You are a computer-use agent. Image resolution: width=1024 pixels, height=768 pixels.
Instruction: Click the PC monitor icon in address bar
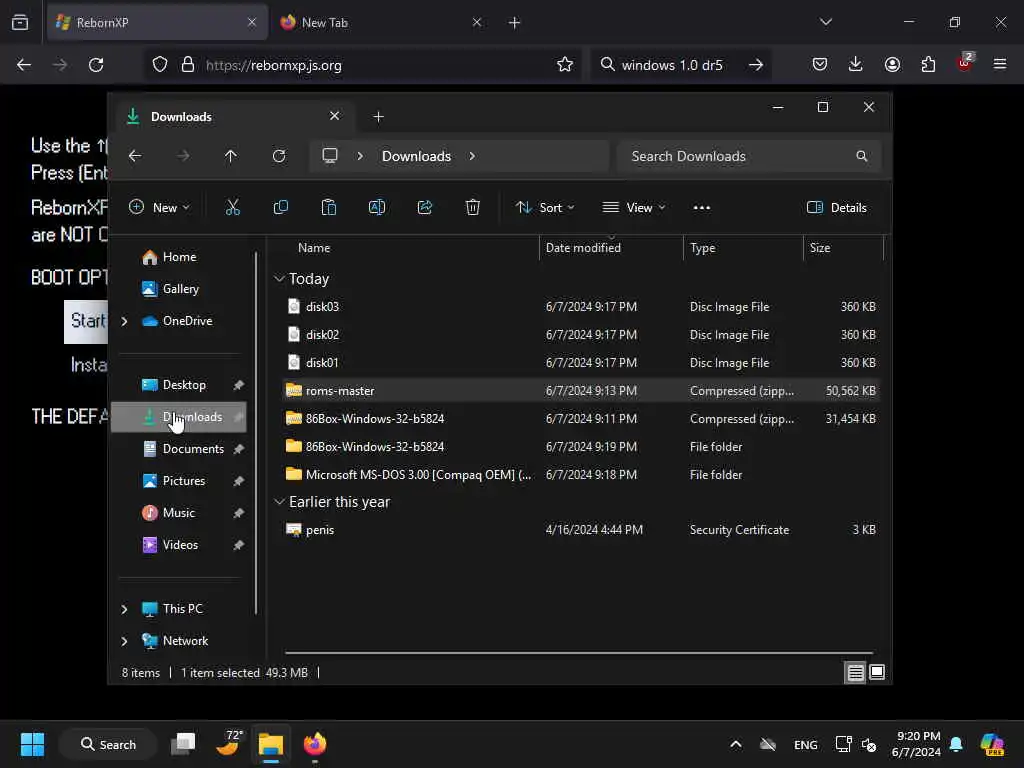(x=330, y=156)
